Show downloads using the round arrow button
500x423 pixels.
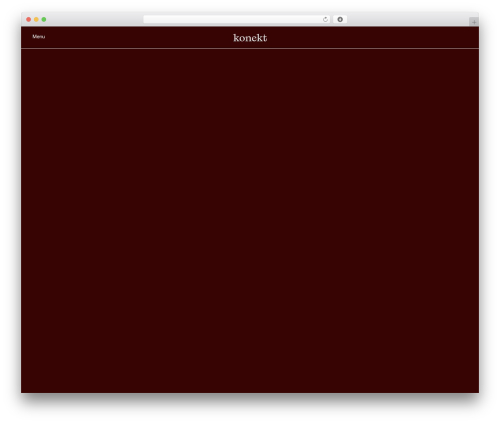[x=340, y=19]
